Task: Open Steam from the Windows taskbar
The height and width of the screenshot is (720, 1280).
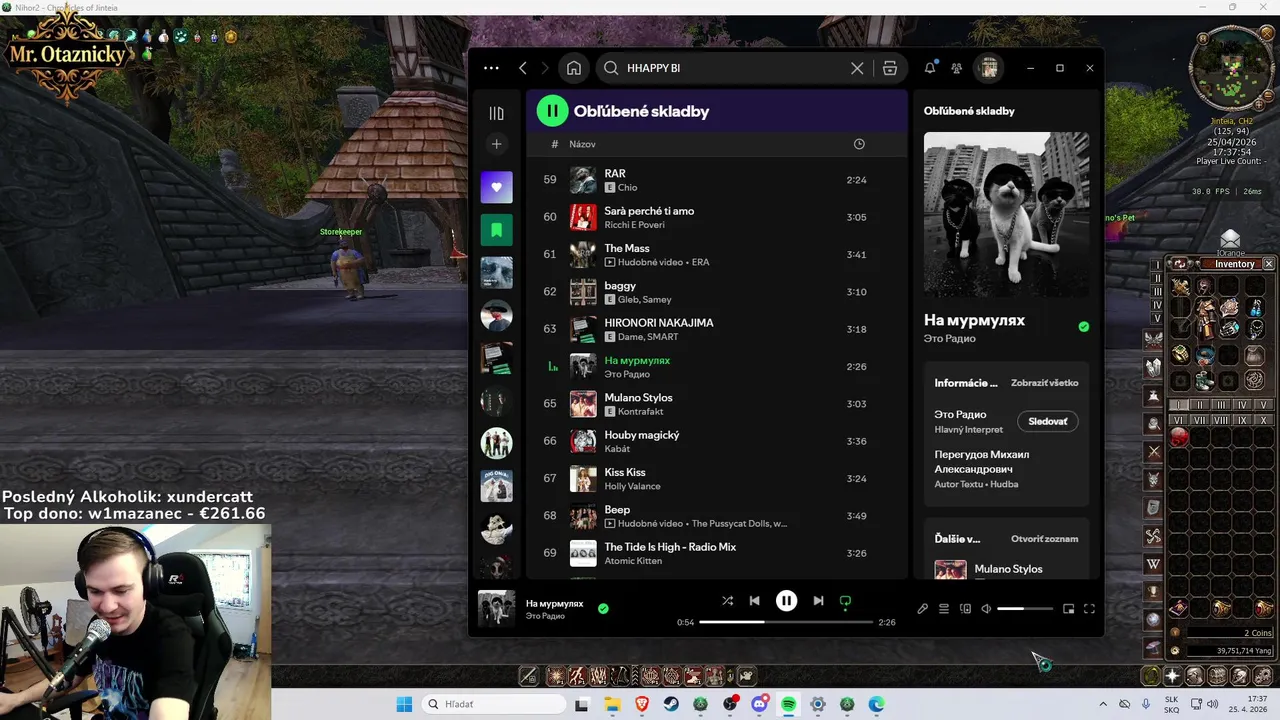Action: tap(671, 704)
